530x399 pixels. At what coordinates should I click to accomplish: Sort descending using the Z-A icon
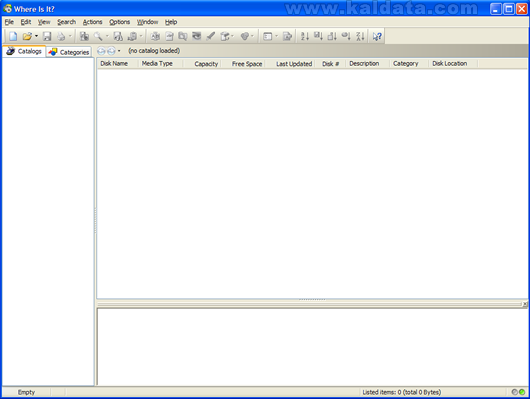tap(360, 36)
